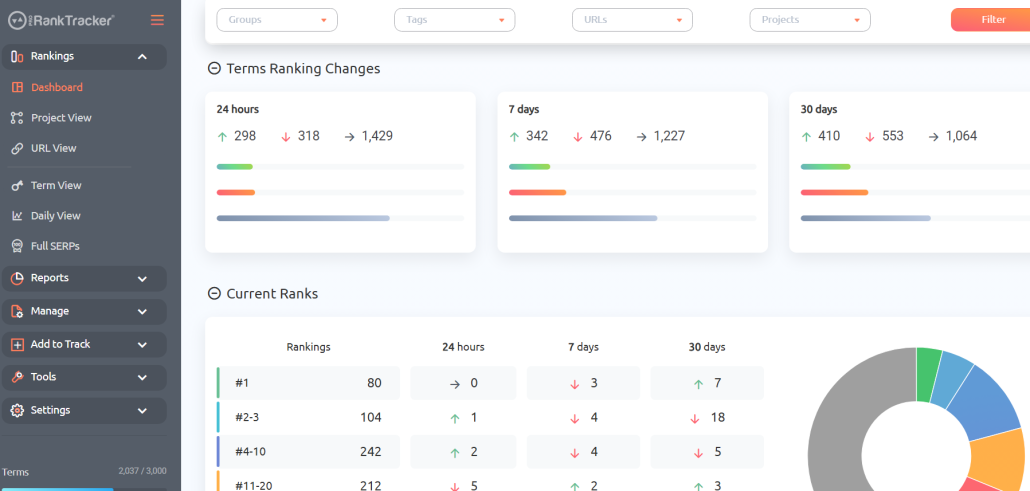Image resolution: width=1030 pixels, height=491 pixels.
Task: Click the 24 hours green up progress bar
Action: pyautogui.click(x=235, y=167)
